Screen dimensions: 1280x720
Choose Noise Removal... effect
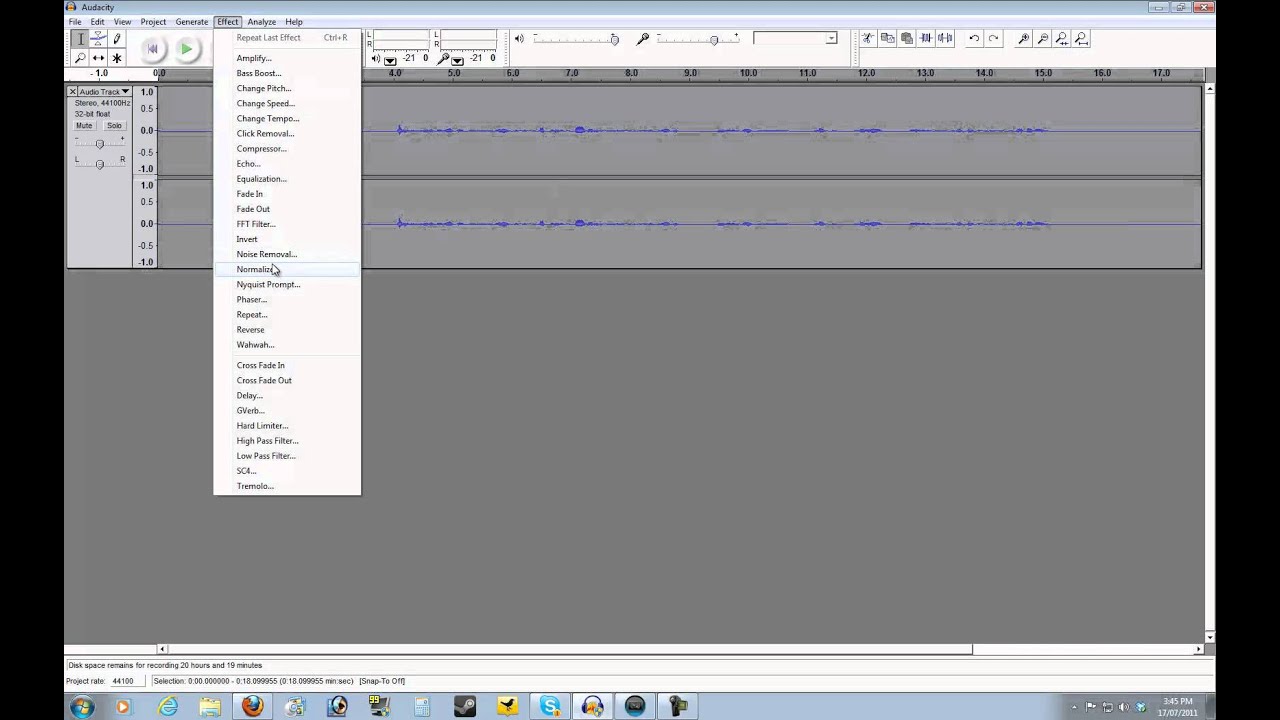point(287,254)
